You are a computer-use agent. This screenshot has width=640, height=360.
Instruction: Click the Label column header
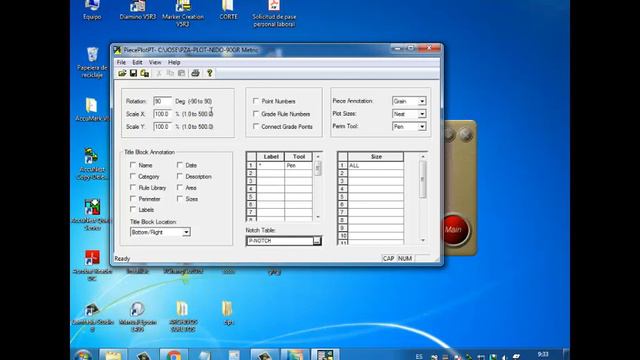click(x=271, y=157)
